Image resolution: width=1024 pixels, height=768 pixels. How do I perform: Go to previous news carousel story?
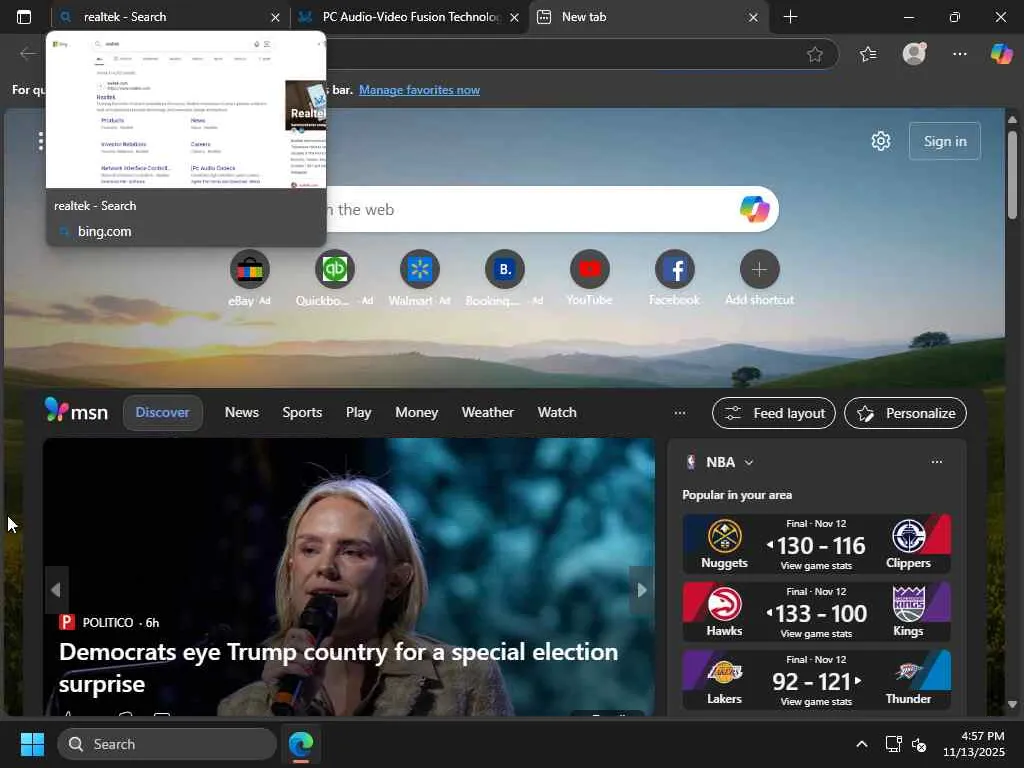(x=56, y=590)
